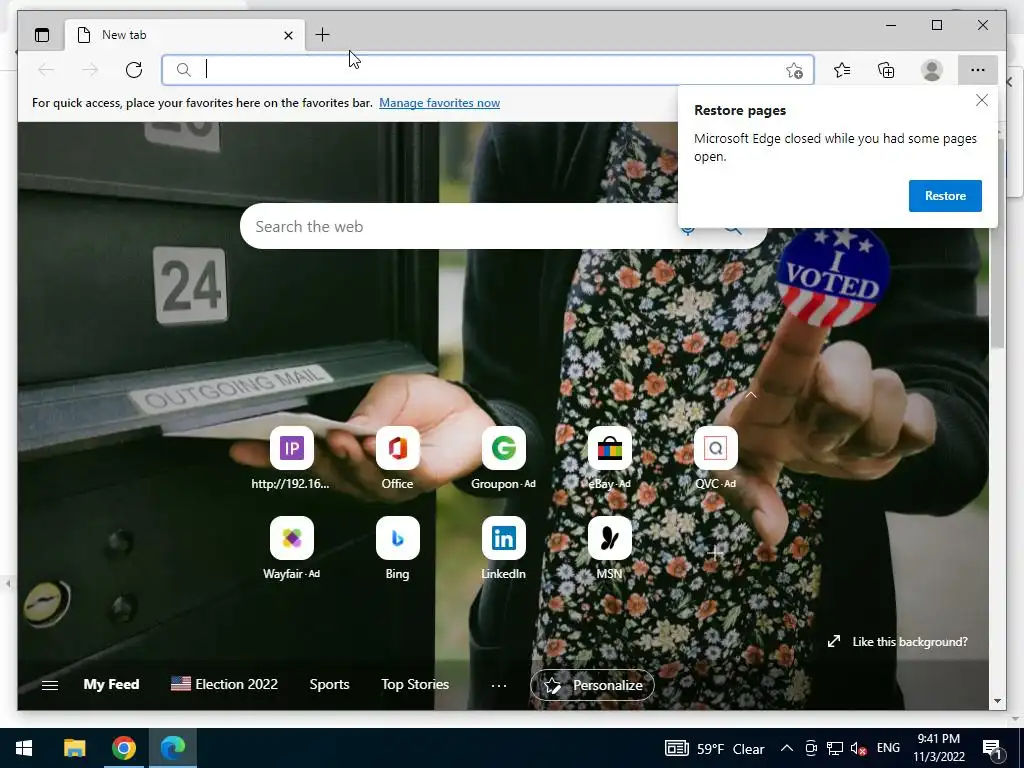Click the Refresh page icon
The width and height of the screenshot is (1024, 768).
134,70
